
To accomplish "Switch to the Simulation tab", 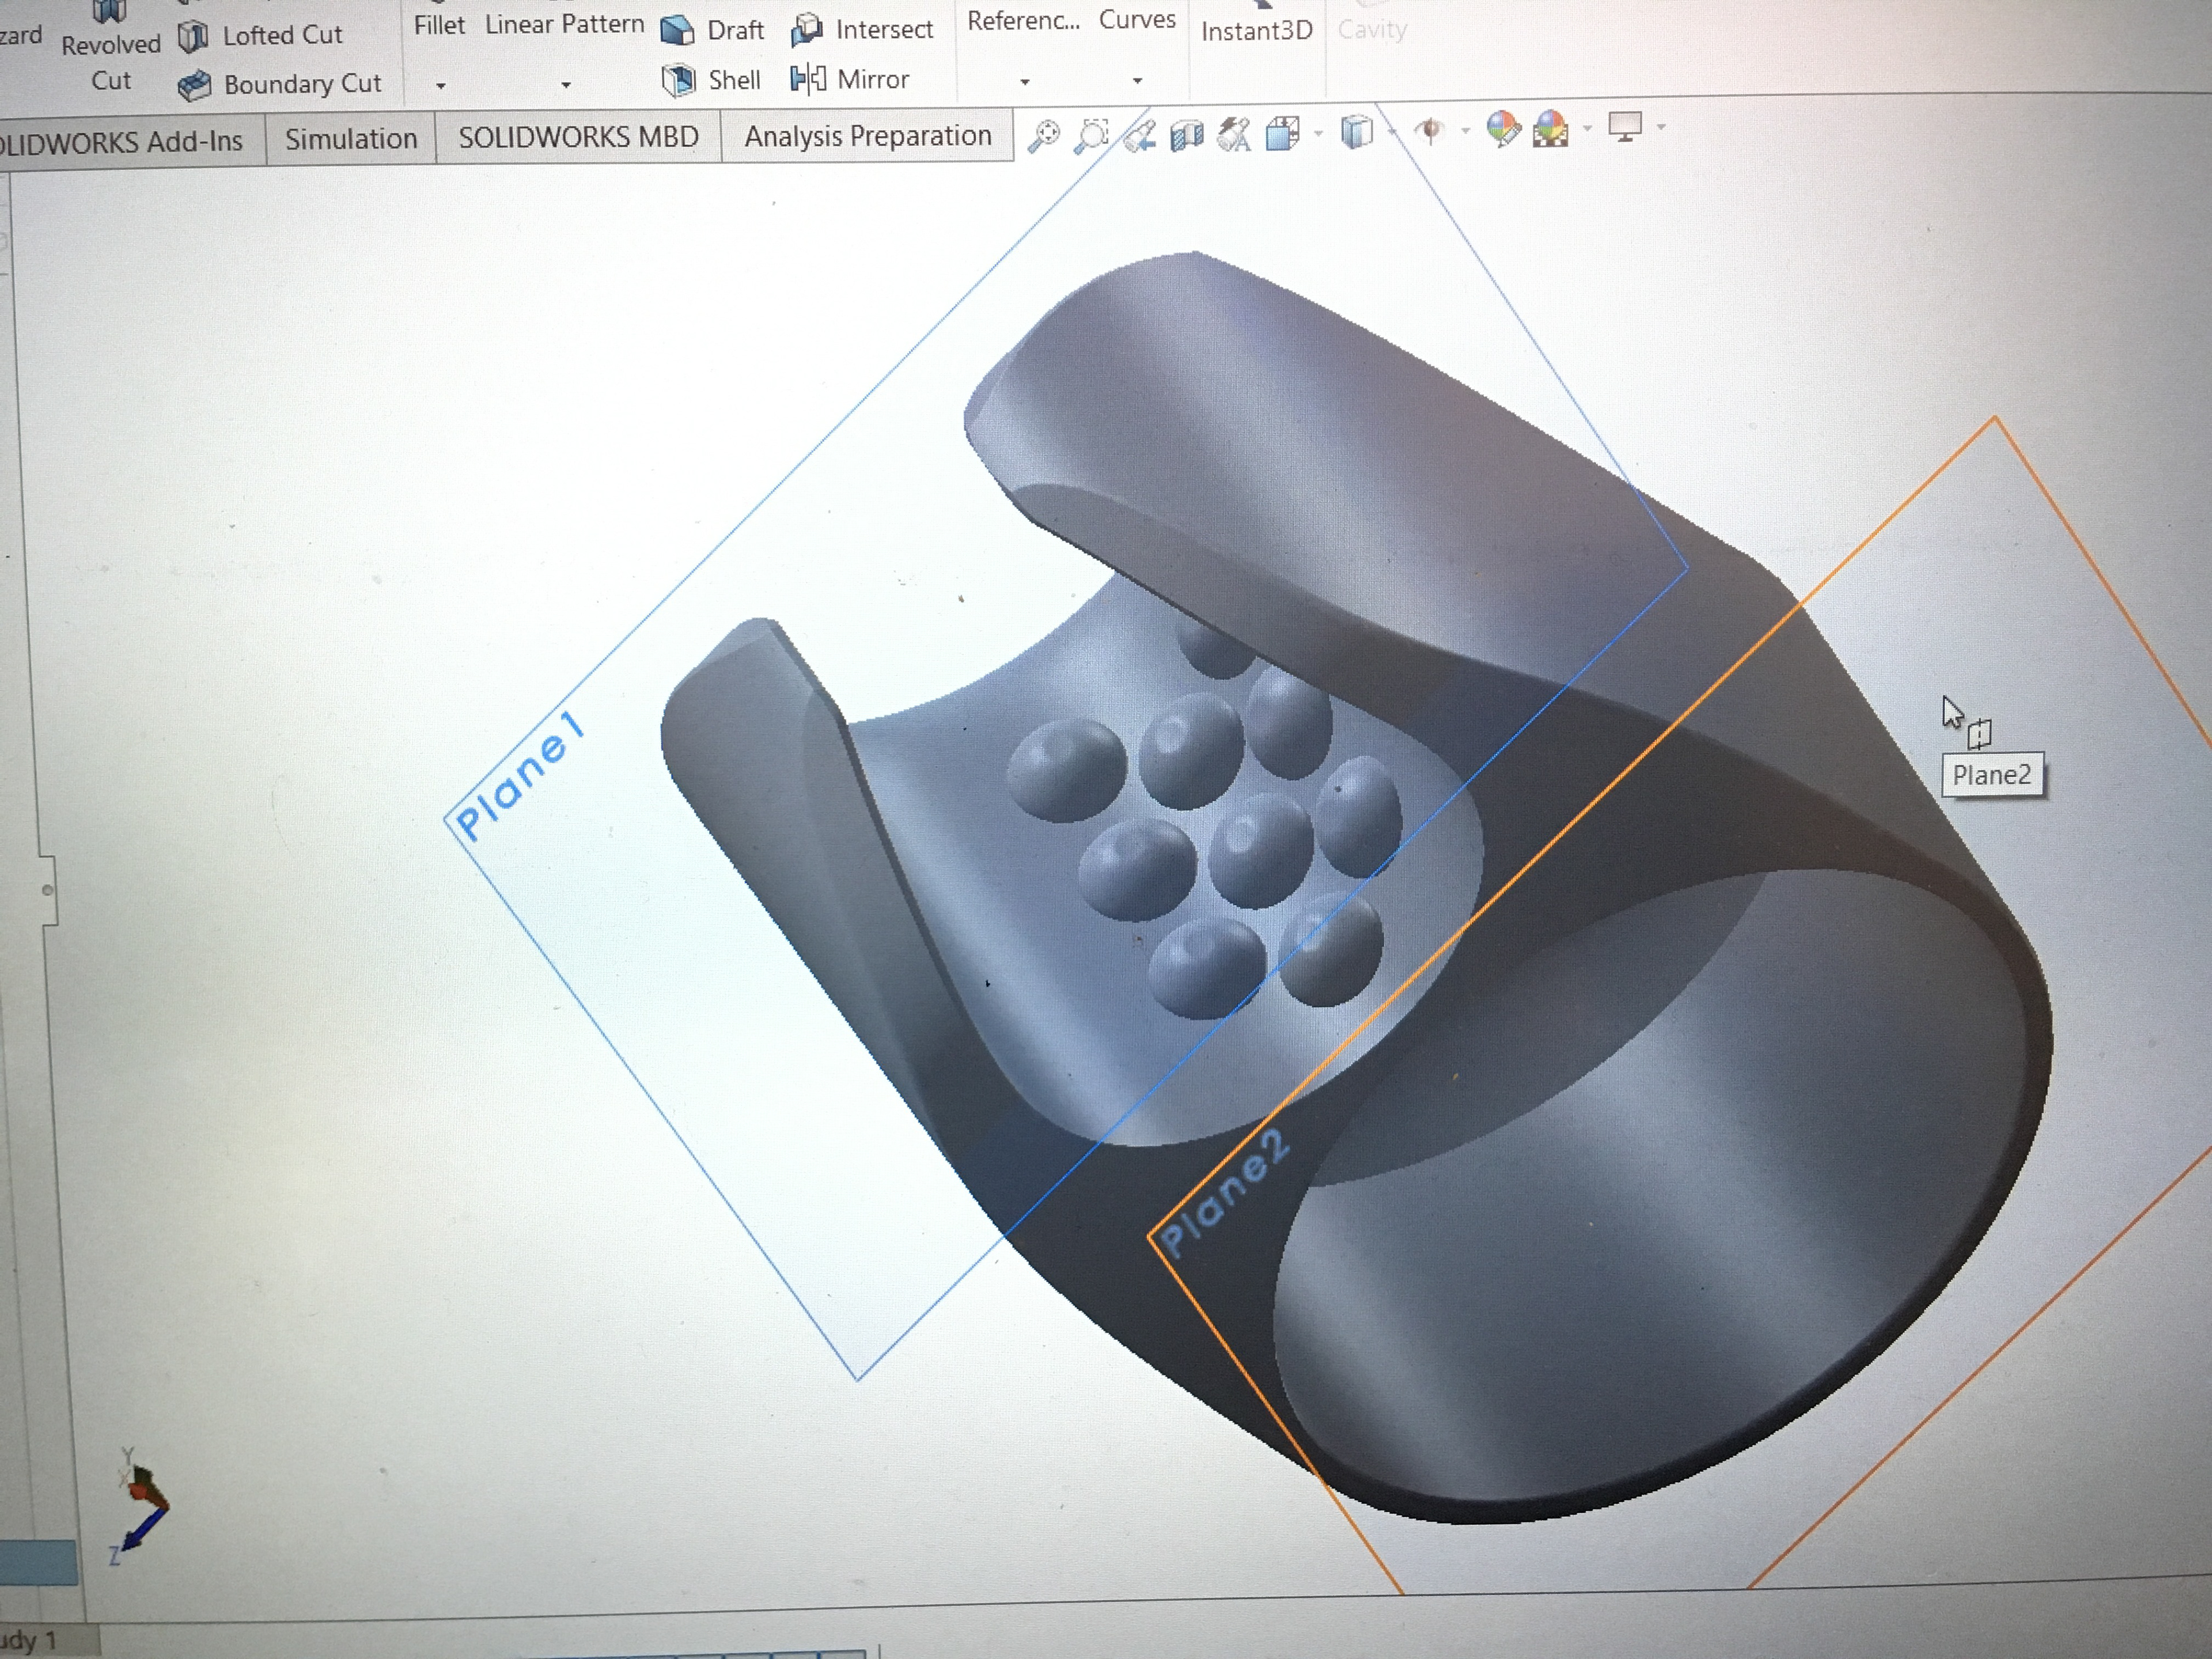I will (351, 139).
